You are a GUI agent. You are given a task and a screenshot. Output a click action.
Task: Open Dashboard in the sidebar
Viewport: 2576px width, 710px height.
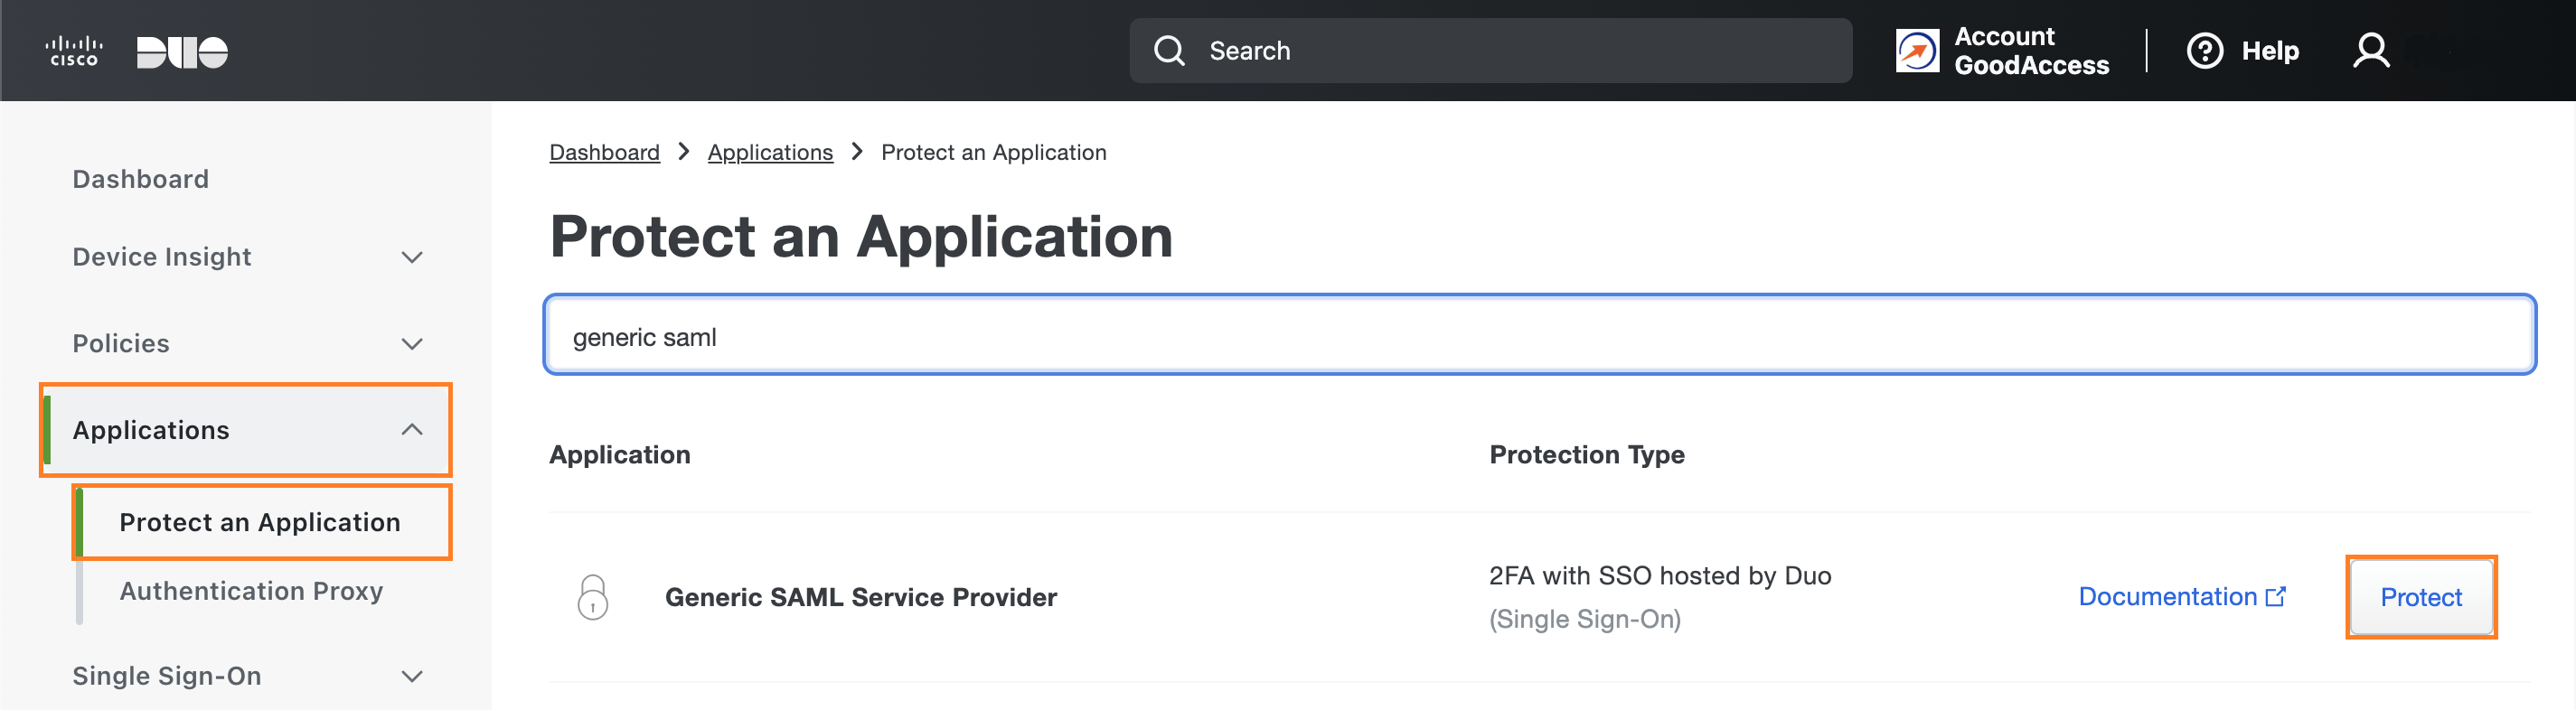point(141,179)
